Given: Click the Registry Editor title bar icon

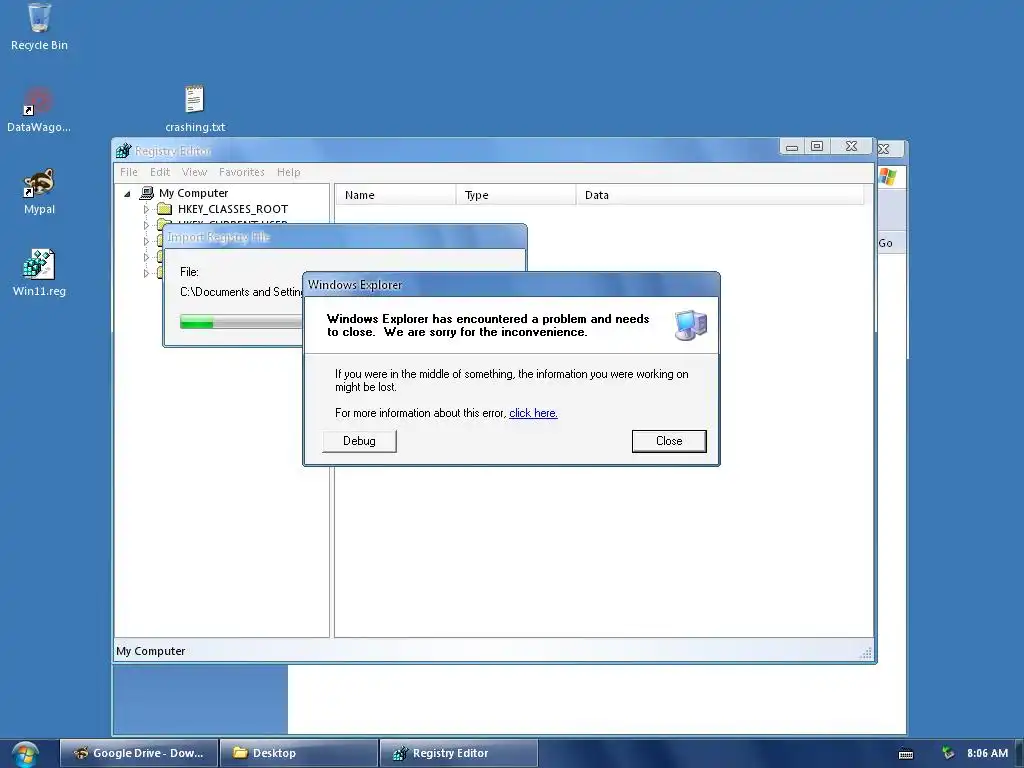Looking at the screenshot, I should coord(123,151).
